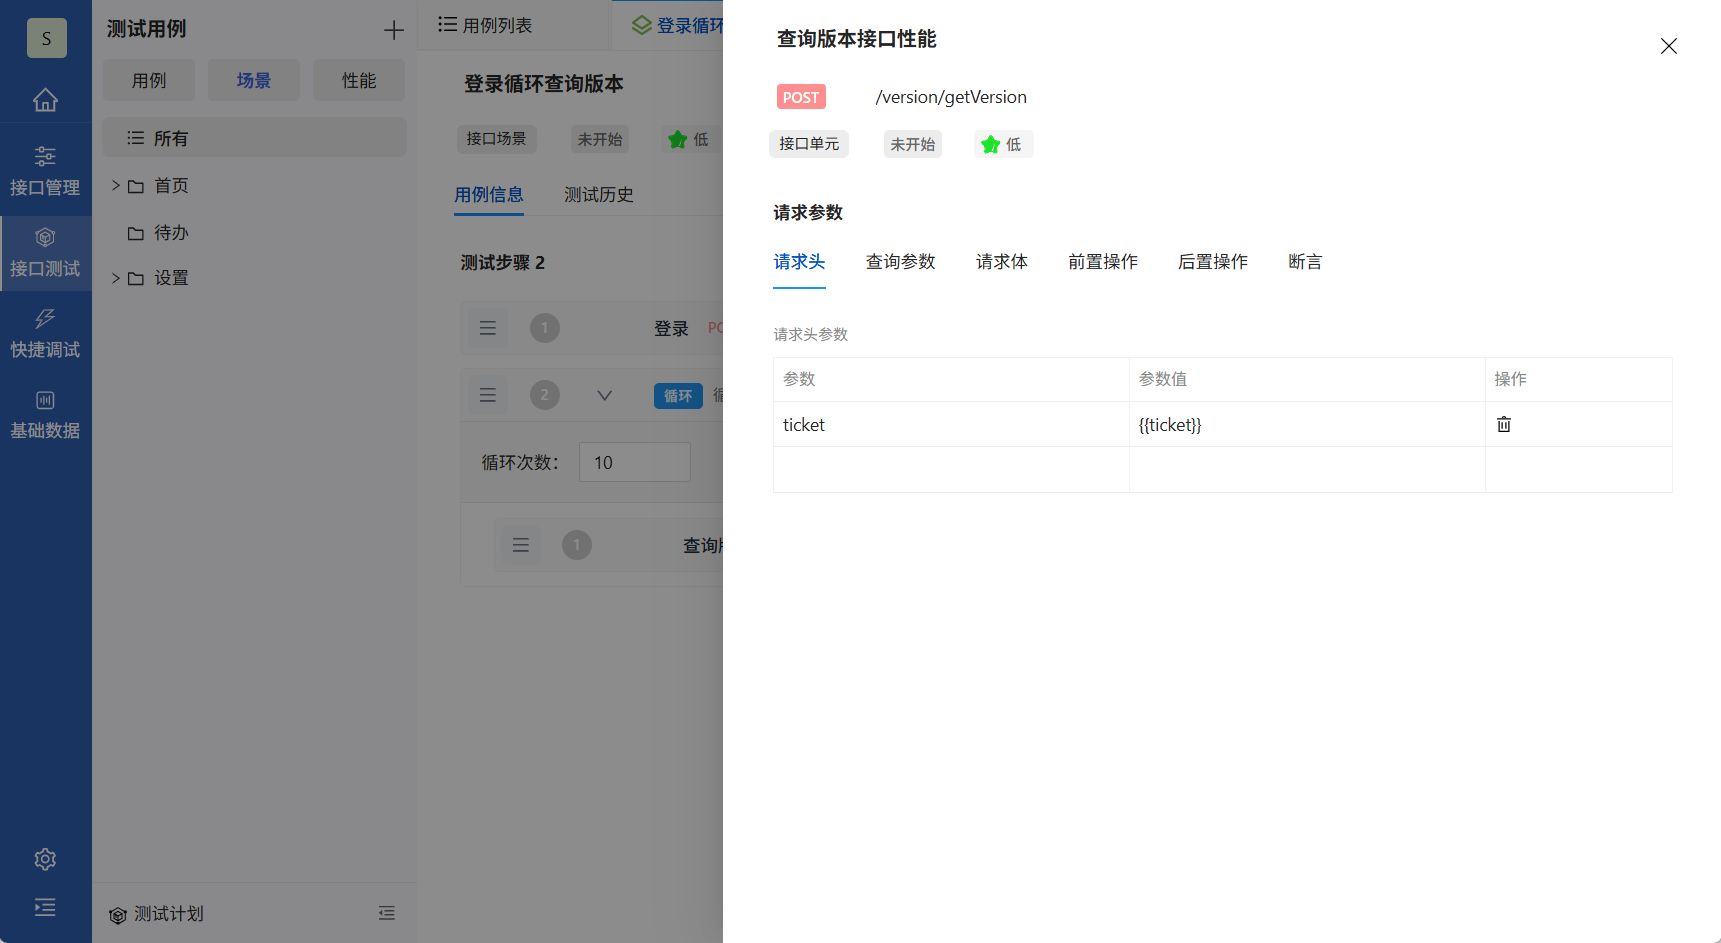The height and width of the screenshot is (943, 1721).
Task: Click the 测试计划 icon at bottom left
Action: tap(119, 913)
